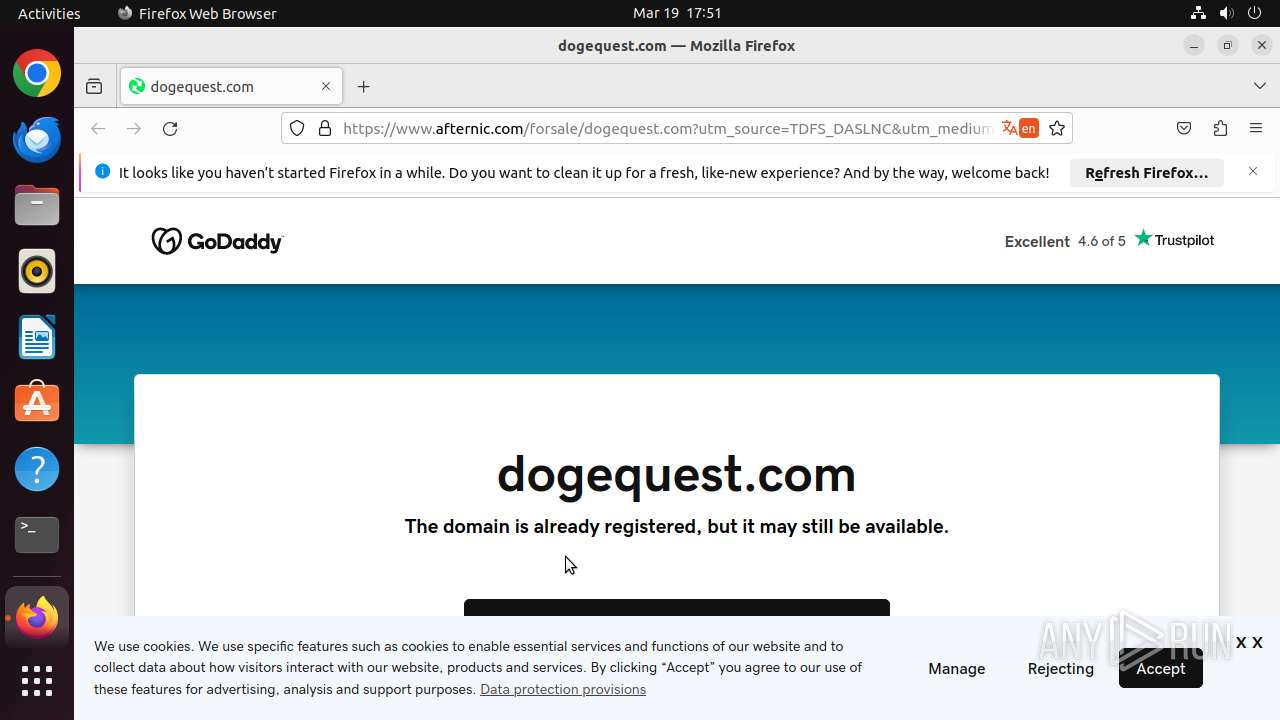Viewport: 1280px width, 720px height.
Task: Open the Data protection provisions link
Action: 563,689
